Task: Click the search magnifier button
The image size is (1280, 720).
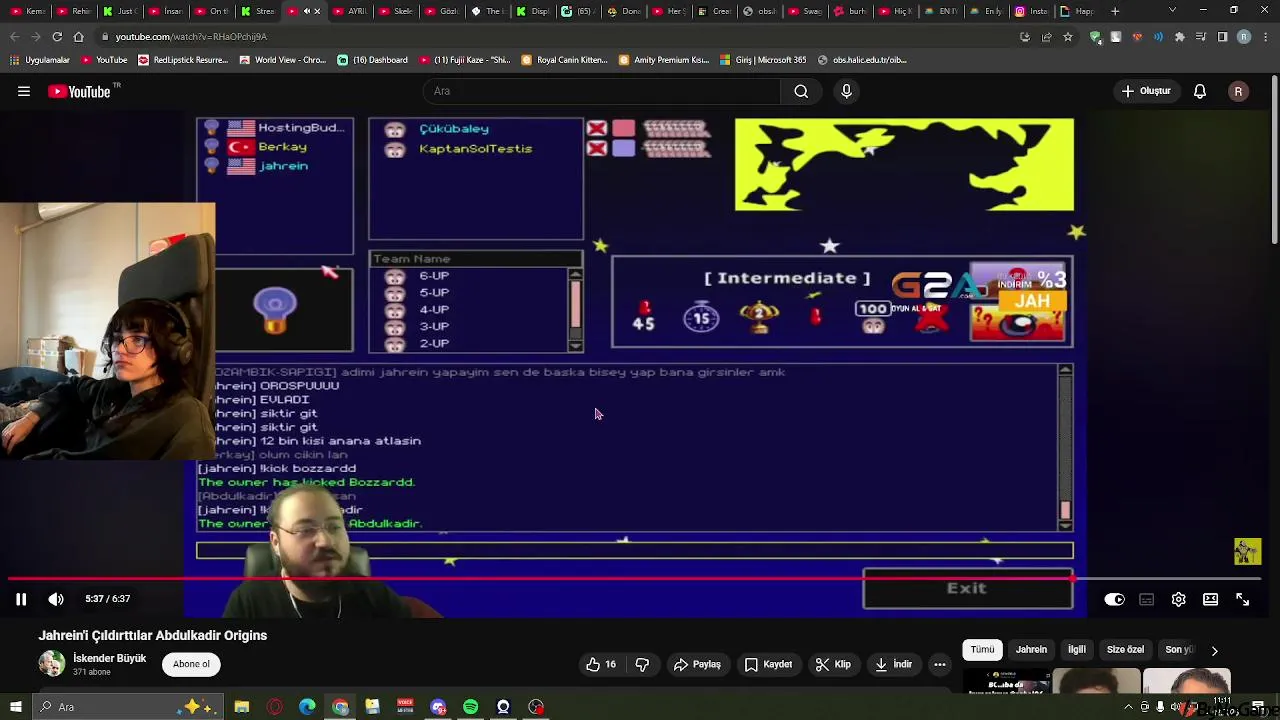Action: [801, 91]
